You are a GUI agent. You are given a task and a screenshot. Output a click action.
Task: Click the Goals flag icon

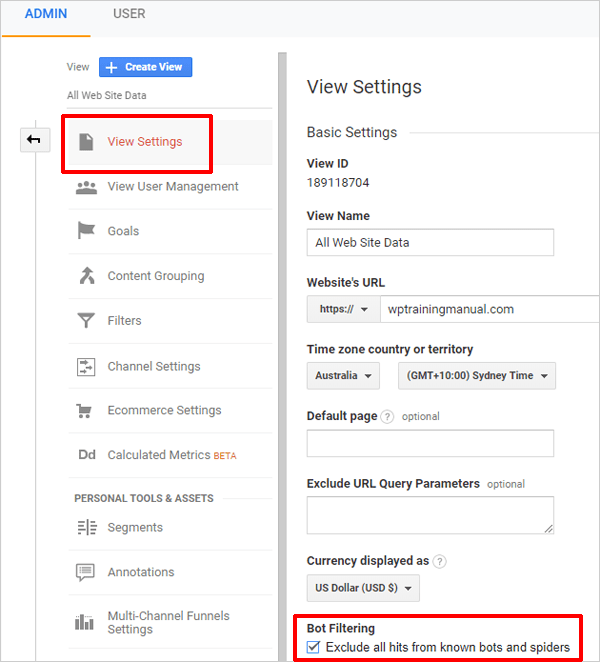pos(86,231)
